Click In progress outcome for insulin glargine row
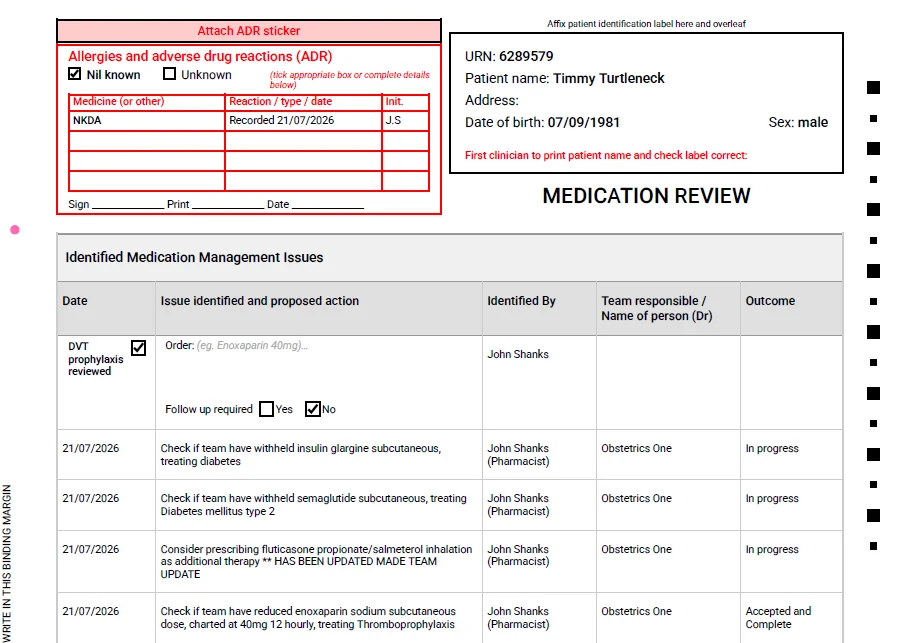This screenshot has width=900, height=643. click(772, 448)
